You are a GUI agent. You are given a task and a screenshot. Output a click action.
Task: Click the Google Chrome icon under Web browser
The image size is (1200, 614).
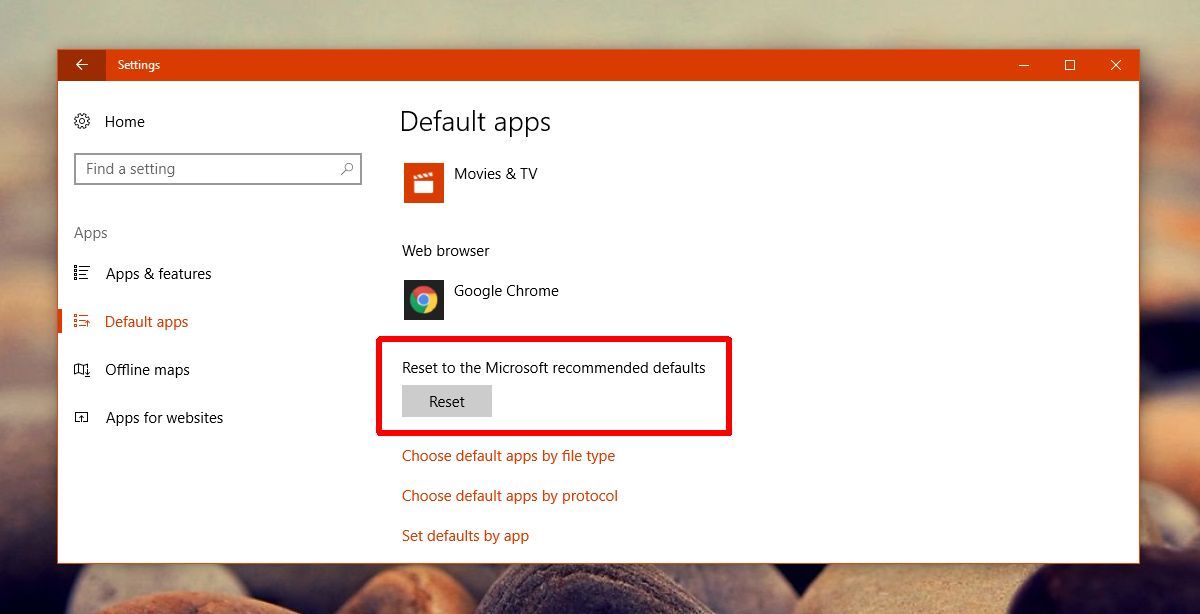pos(424,300)
